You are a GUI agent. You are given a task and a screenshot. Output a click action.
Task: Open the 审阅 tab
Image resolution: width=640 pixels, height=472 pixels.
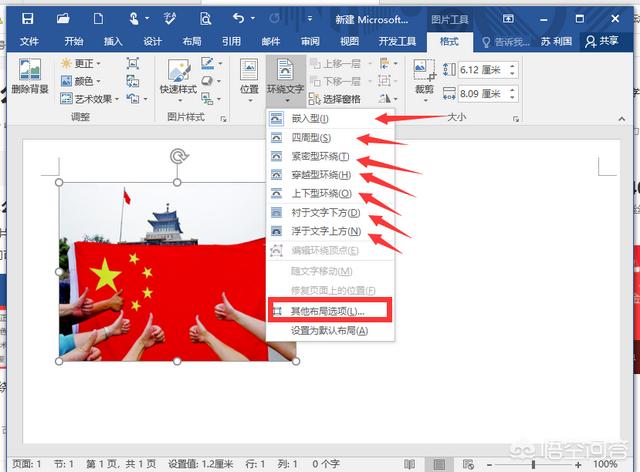coord(310,41)
